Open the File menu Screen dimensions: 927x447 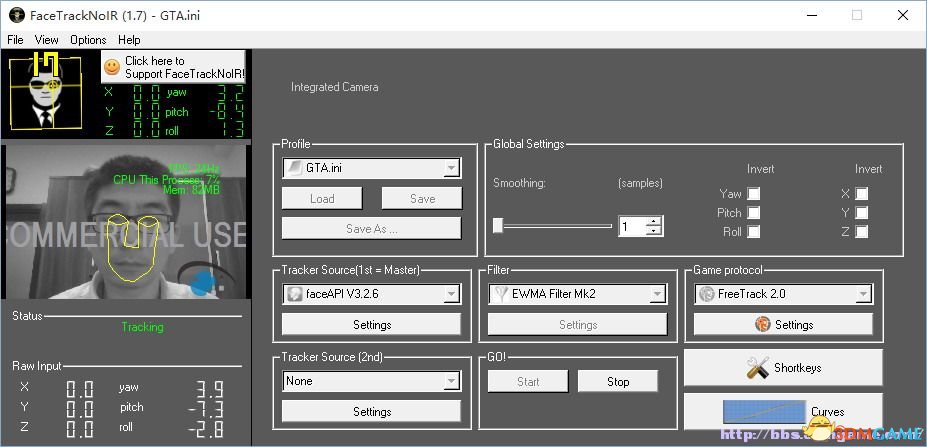[15, 40]
